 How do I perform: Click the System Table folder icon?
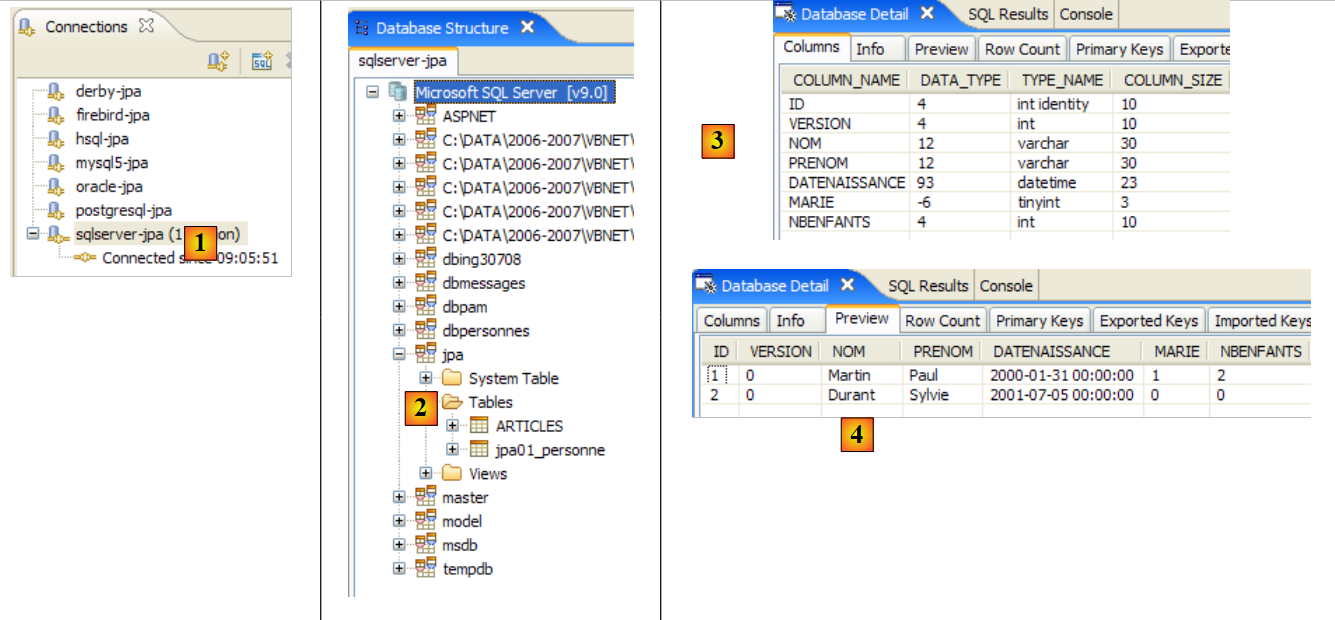pos(452,378)
